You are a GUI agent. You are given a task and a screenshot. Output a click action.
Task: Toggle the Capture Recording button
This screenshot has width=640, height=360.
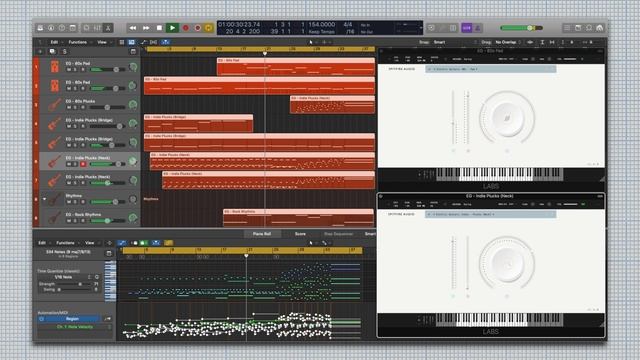click(198, 28)
